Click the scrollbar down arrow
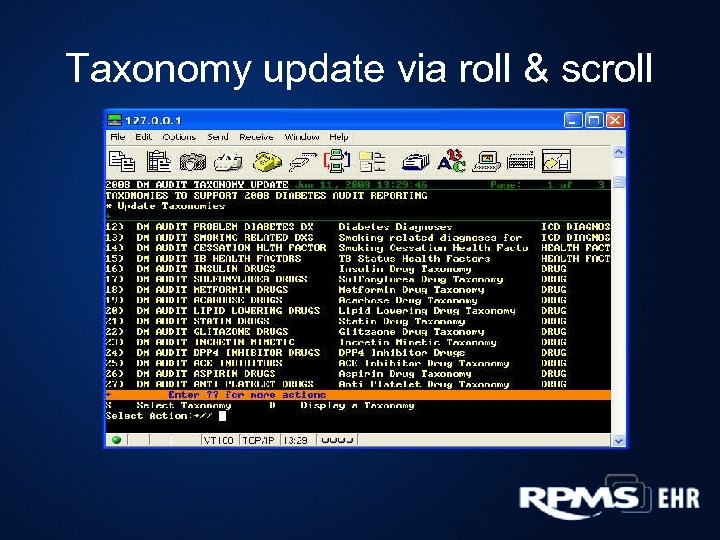Image resolution: width=720 pixels, height=540 pixels. pyautogui.click(x=619, y=441)
